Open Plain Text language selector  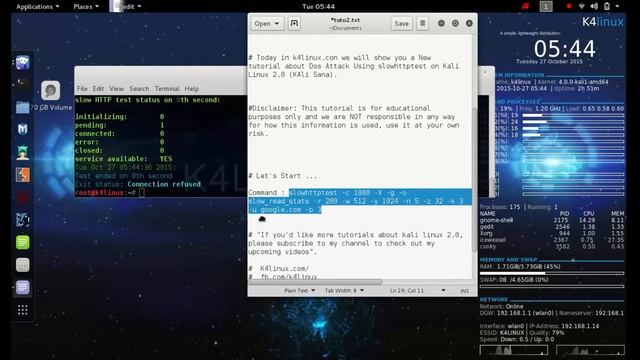[300, 290]
